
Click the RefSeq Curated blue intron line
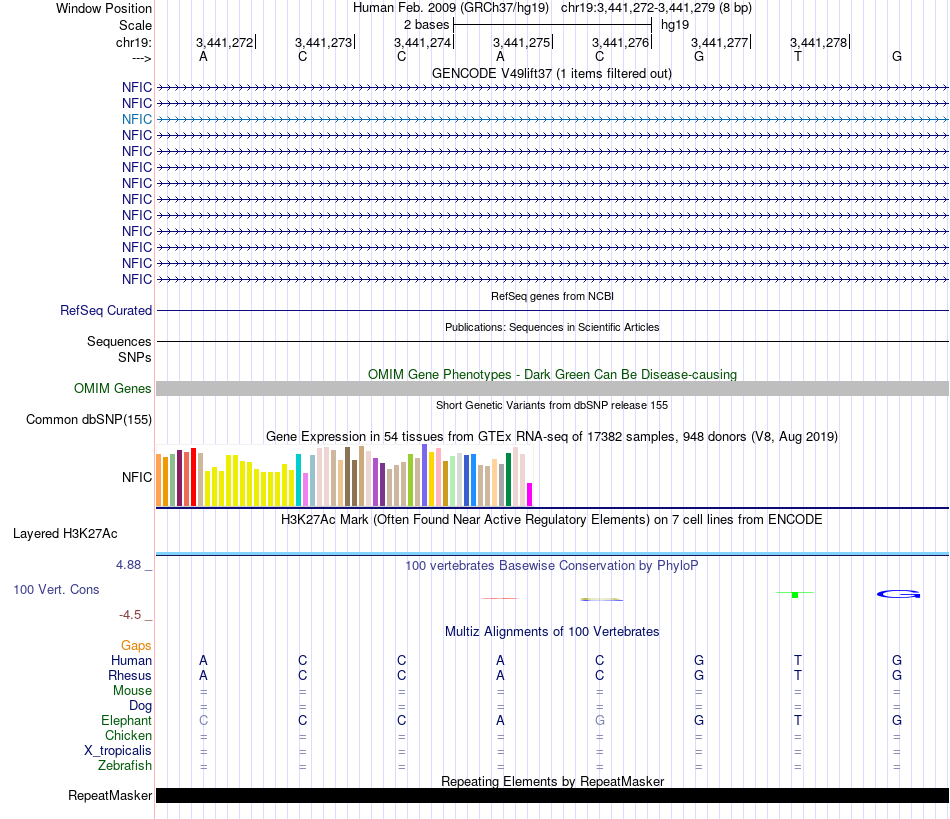pyautogui.click(x=552, y=311)
